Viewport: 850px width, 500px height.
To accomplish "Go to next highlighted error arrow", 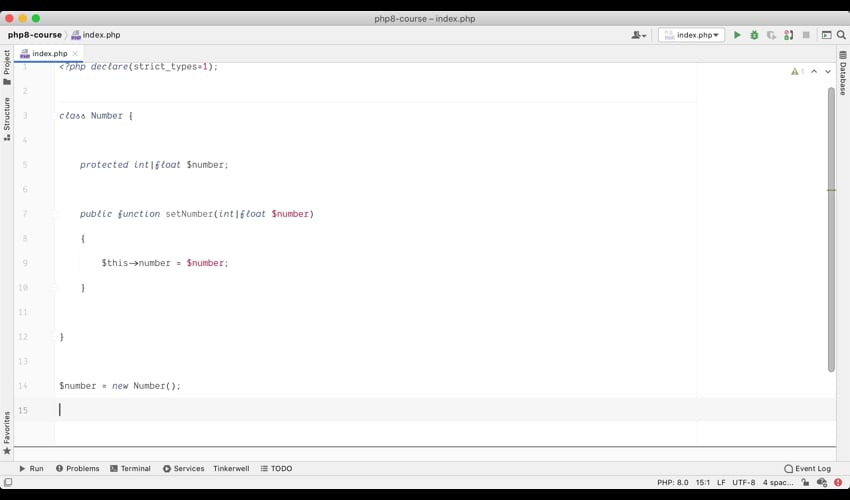I will point(828,72).
